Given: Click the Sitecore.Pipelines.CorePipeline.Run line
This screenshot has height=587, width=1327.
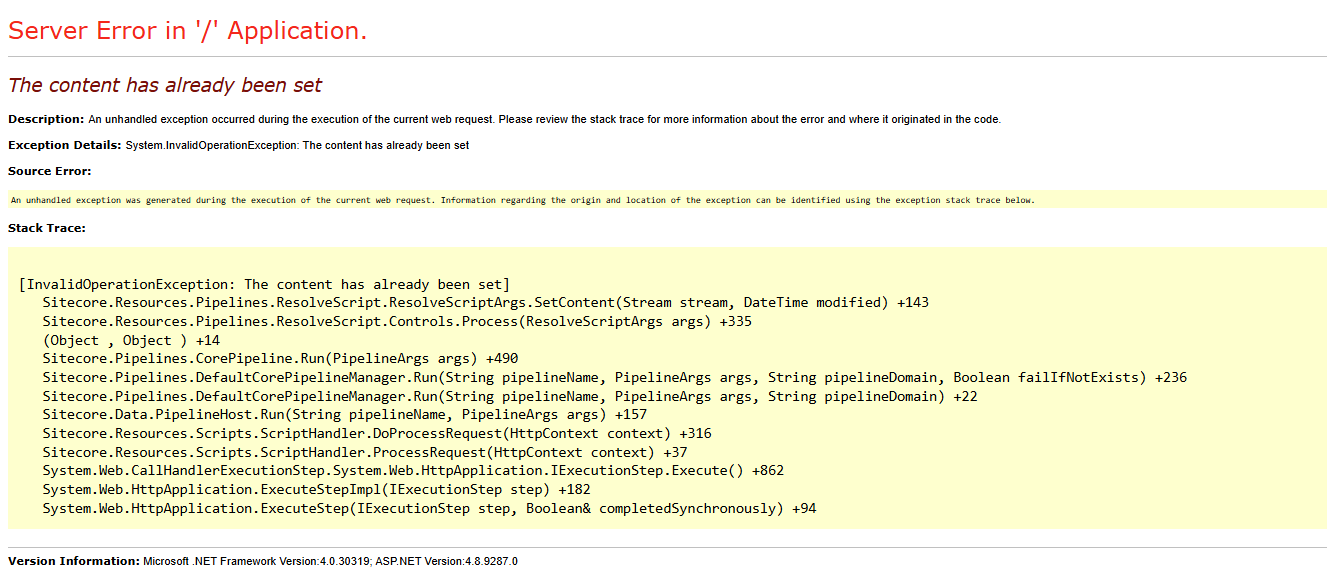Looking at the screenshot, I should 265,358.
